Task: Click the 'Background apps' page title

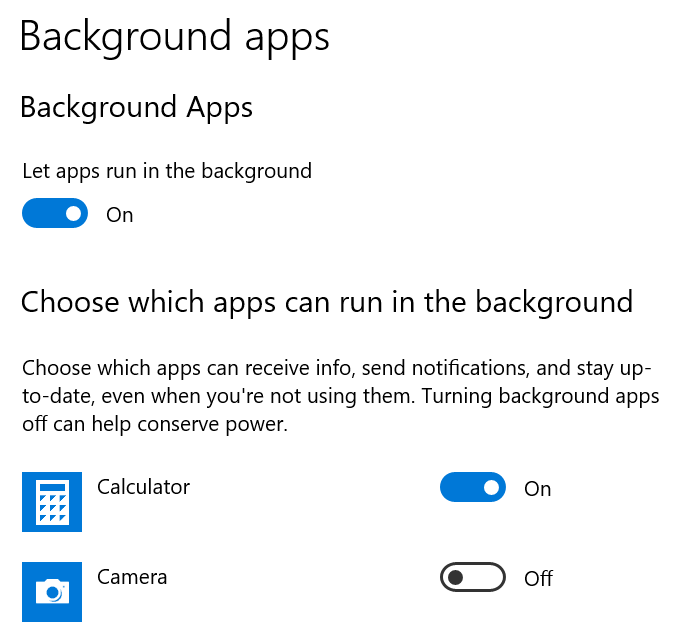Action: pos(175,38)
